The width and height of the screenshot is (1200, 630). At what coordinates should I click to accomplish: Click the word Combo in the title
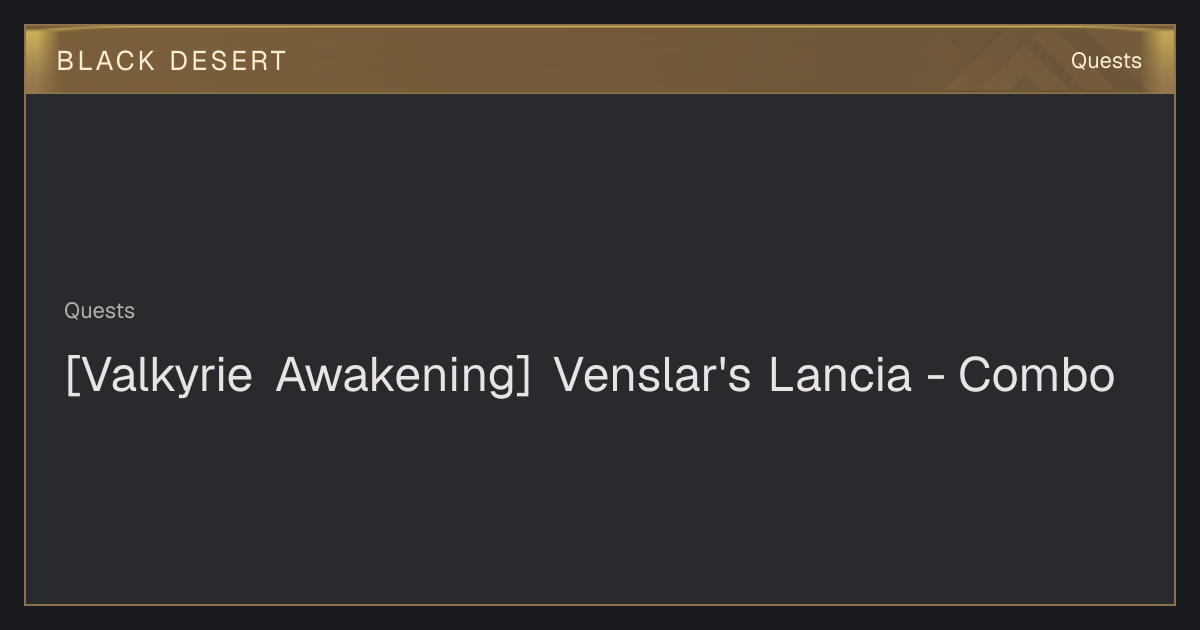[x=1036, y=376]
